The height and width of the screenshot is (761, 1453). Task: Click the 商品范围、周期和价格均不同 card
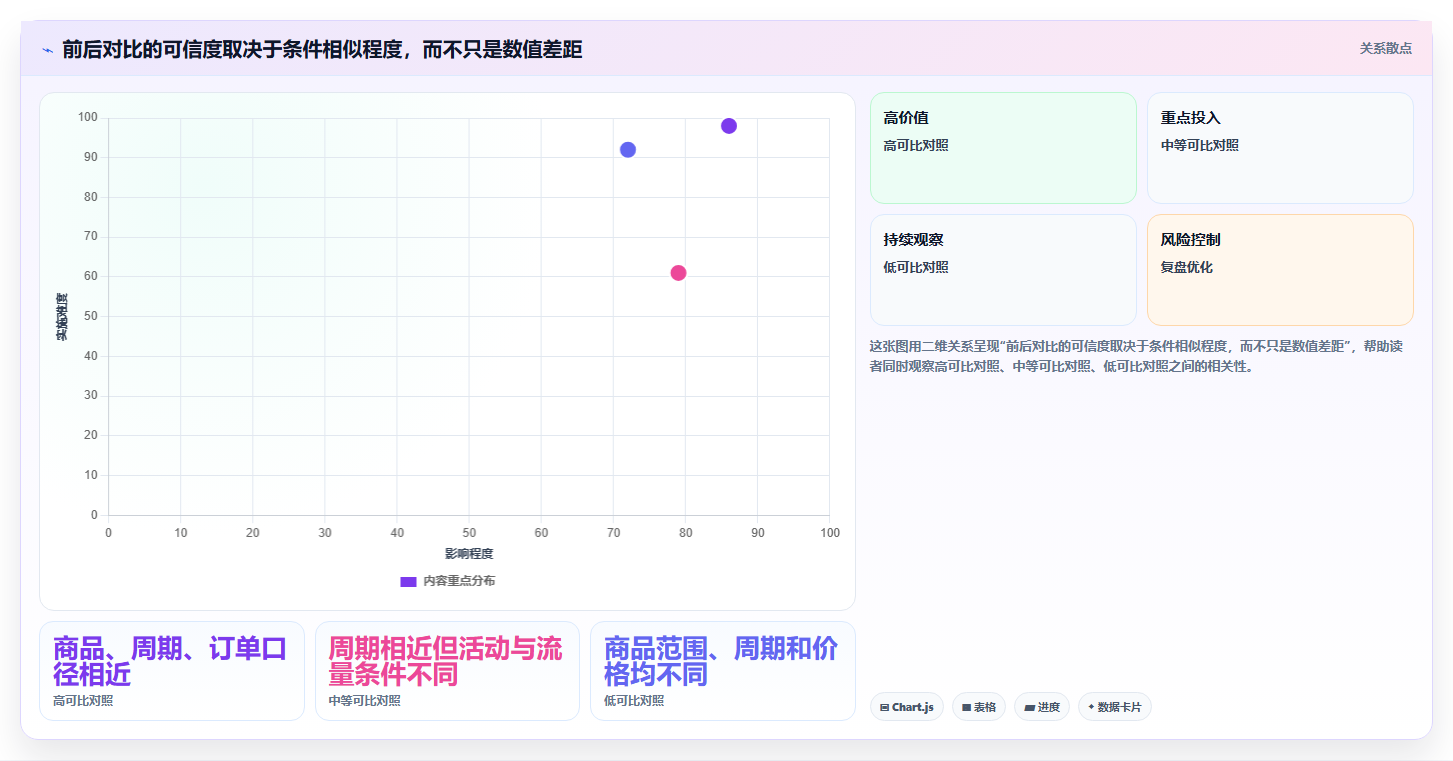click(x=722, y=671)
